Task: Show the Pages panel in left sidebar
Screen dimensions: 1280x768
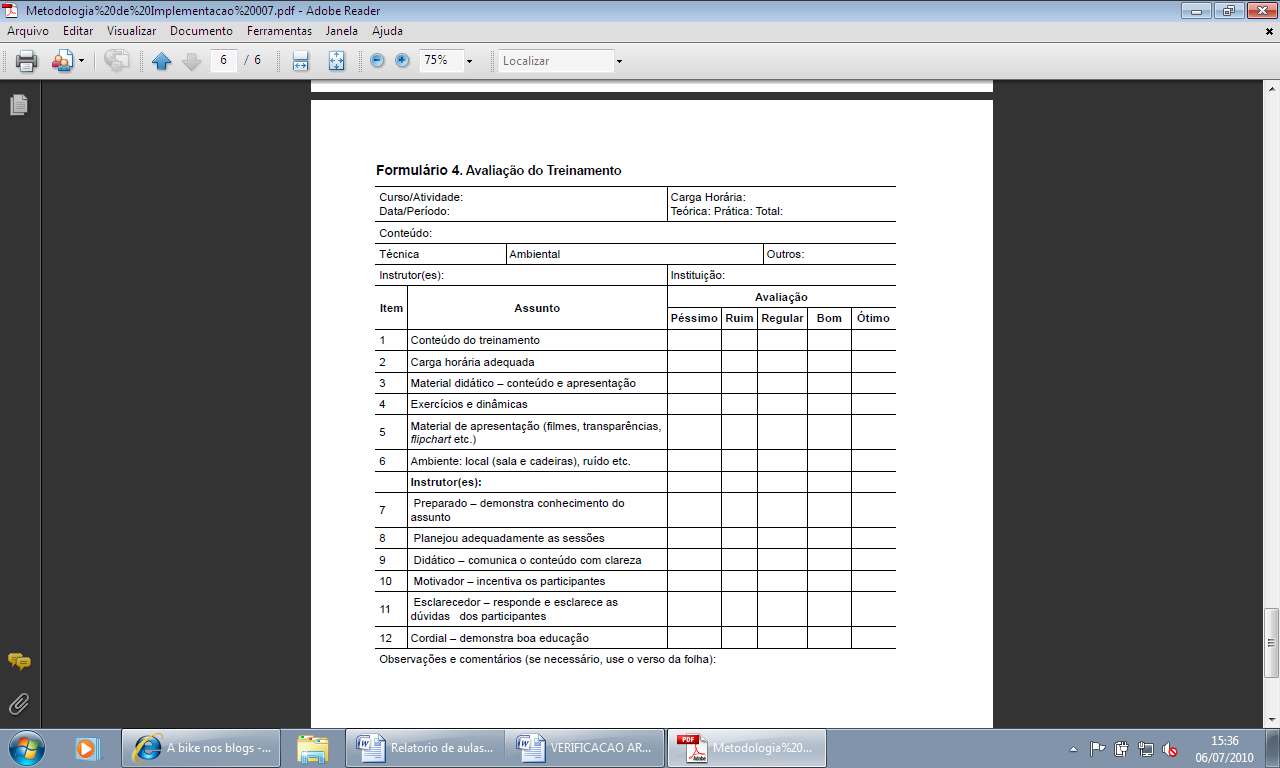Action: pos(19,105)
